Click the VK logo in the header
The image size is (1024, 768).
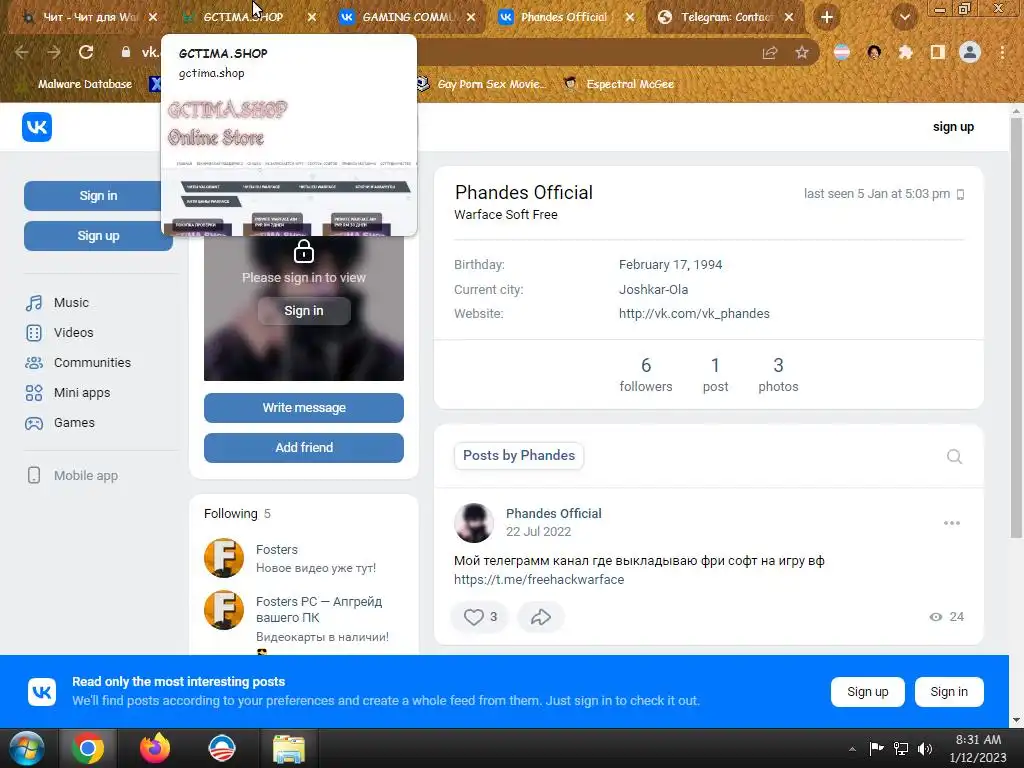(x=37, y=127)
